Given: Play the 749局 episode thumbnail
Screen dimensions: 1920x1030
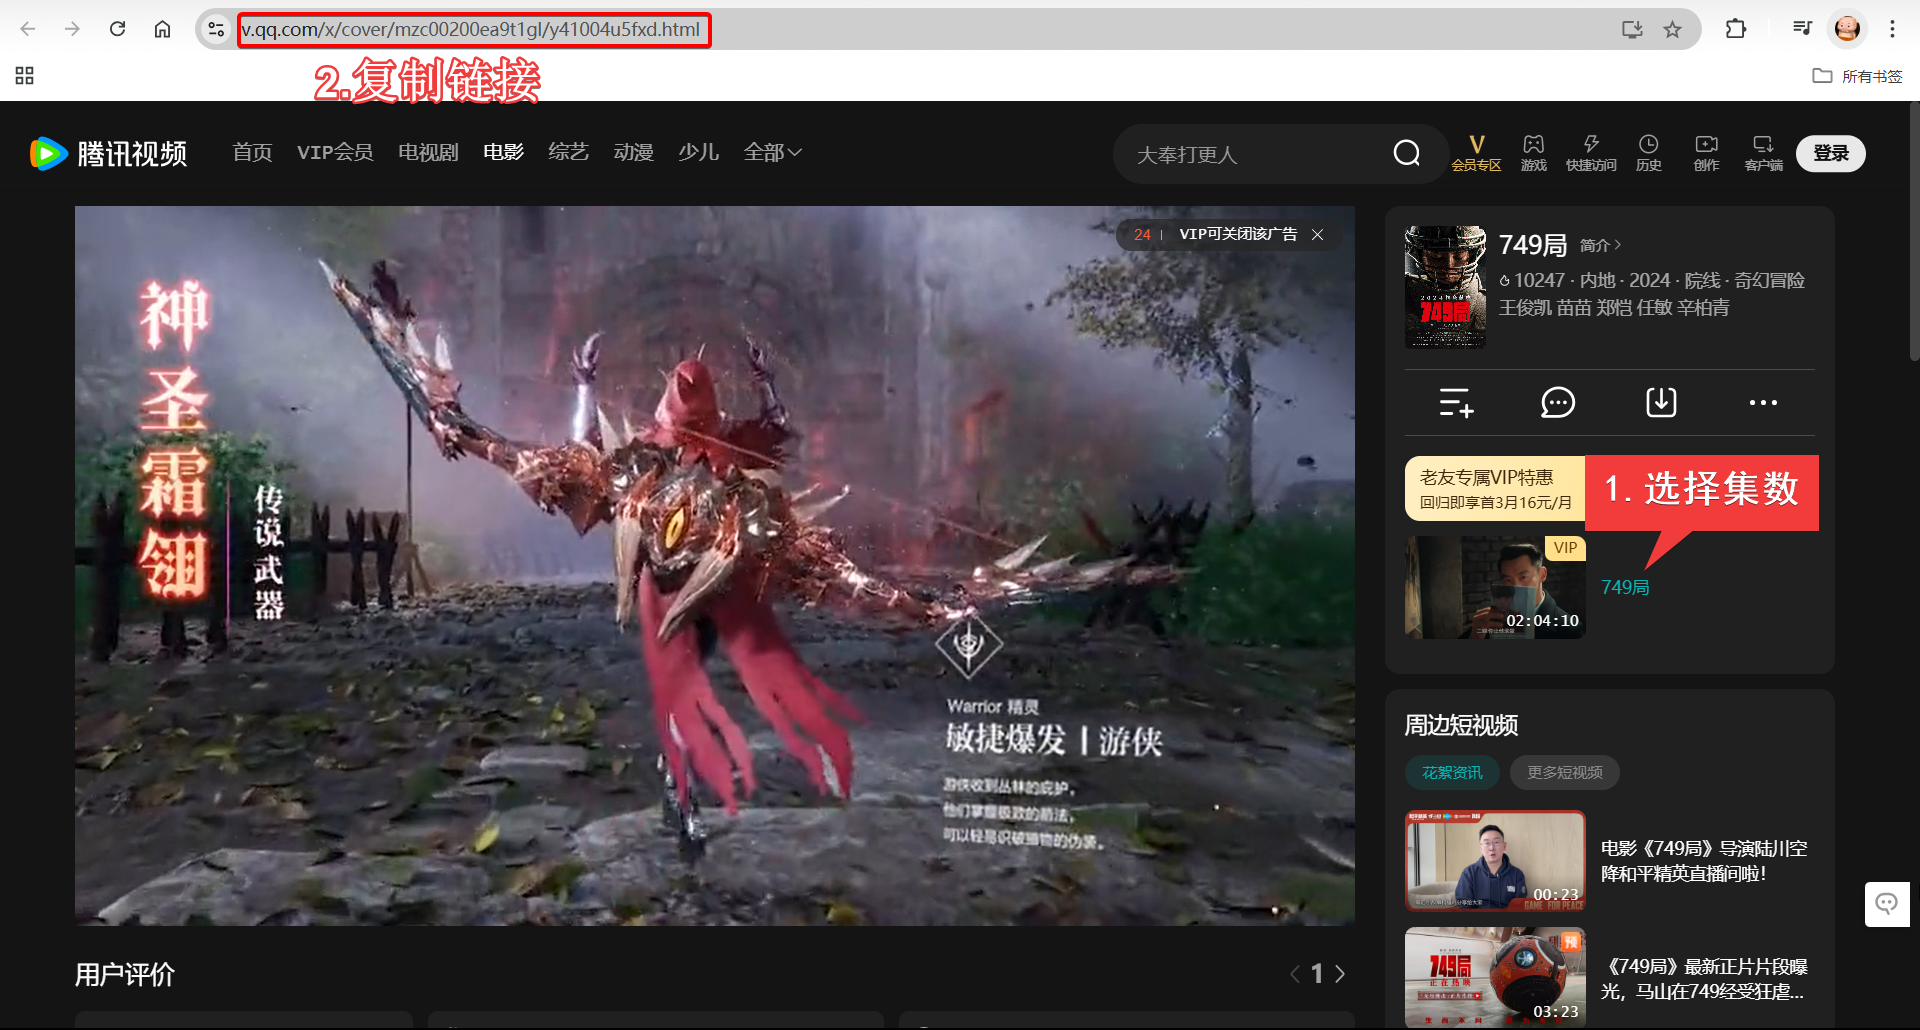Looking at the screenshot, I should point(1495,587).
